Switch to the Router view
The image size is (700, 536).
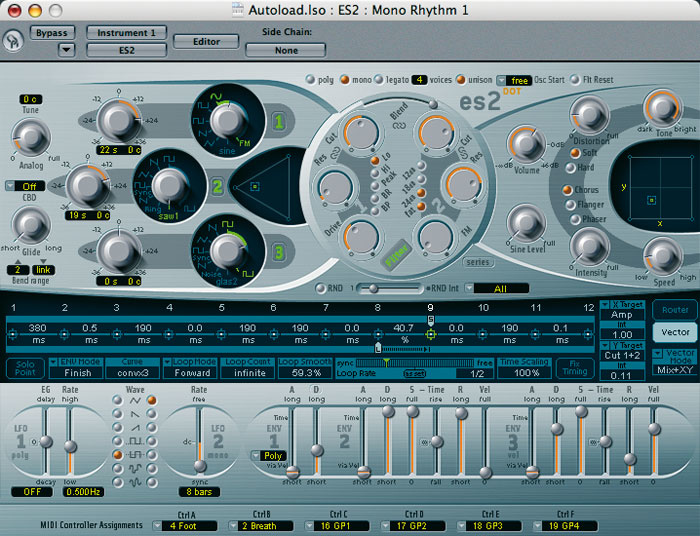coord(675,310)
